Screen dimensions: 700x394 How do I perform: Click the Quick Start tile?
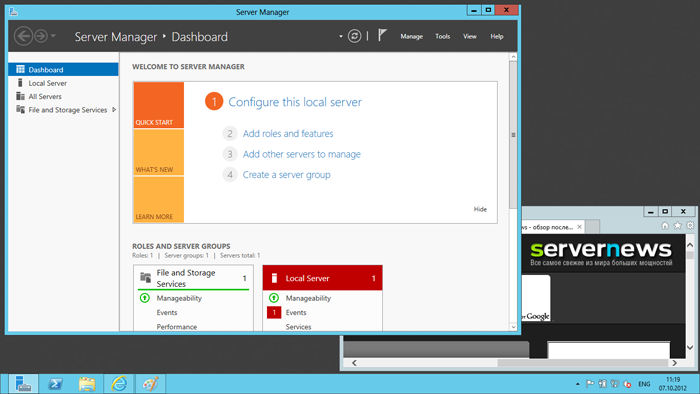(x=158, y=105)
